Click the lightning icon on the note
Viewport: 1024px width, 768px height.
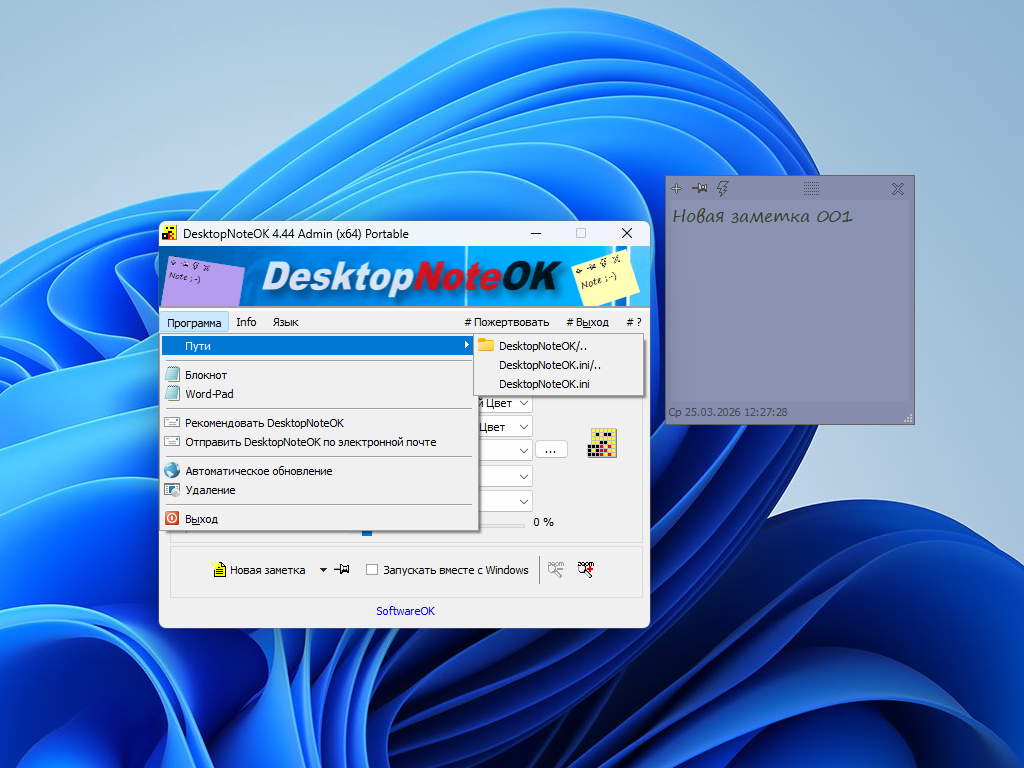(x=722, y=189)
